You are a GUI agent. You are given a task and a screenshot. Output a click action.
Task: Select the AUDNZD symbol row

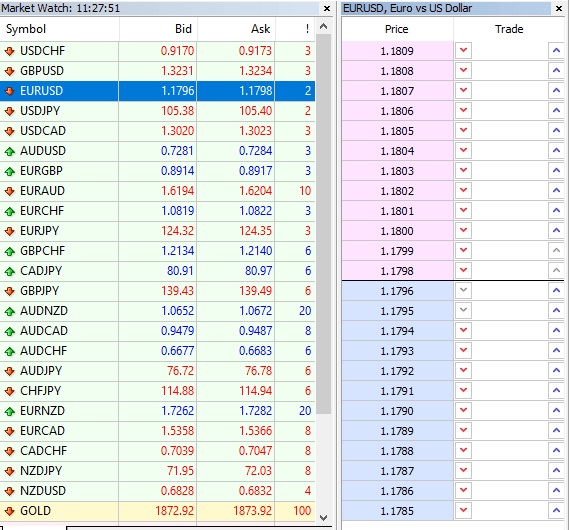[157, 311]
